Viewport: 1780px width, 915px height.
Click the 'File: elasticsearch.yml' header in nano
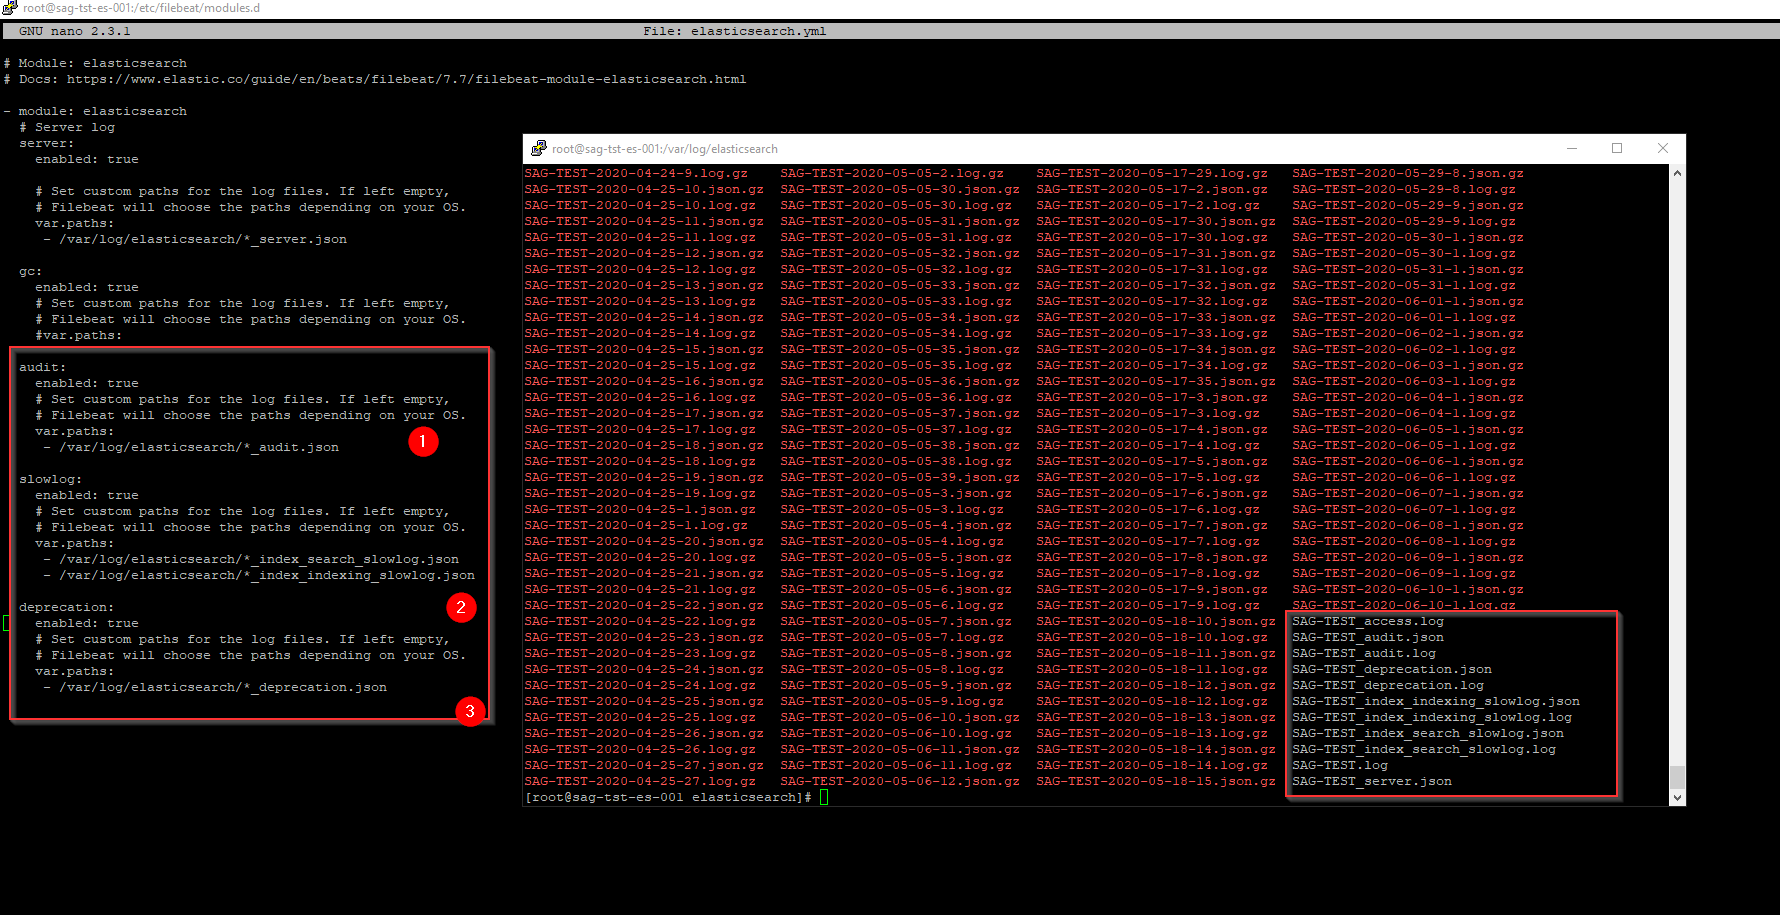(x=735, y=31)
